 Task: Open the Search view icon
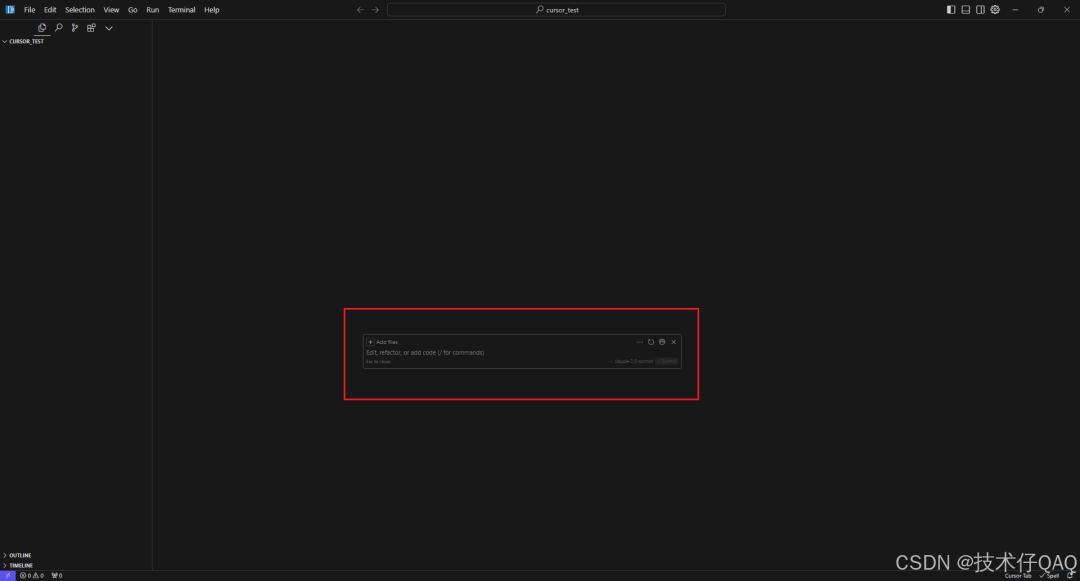pos(59,28)
